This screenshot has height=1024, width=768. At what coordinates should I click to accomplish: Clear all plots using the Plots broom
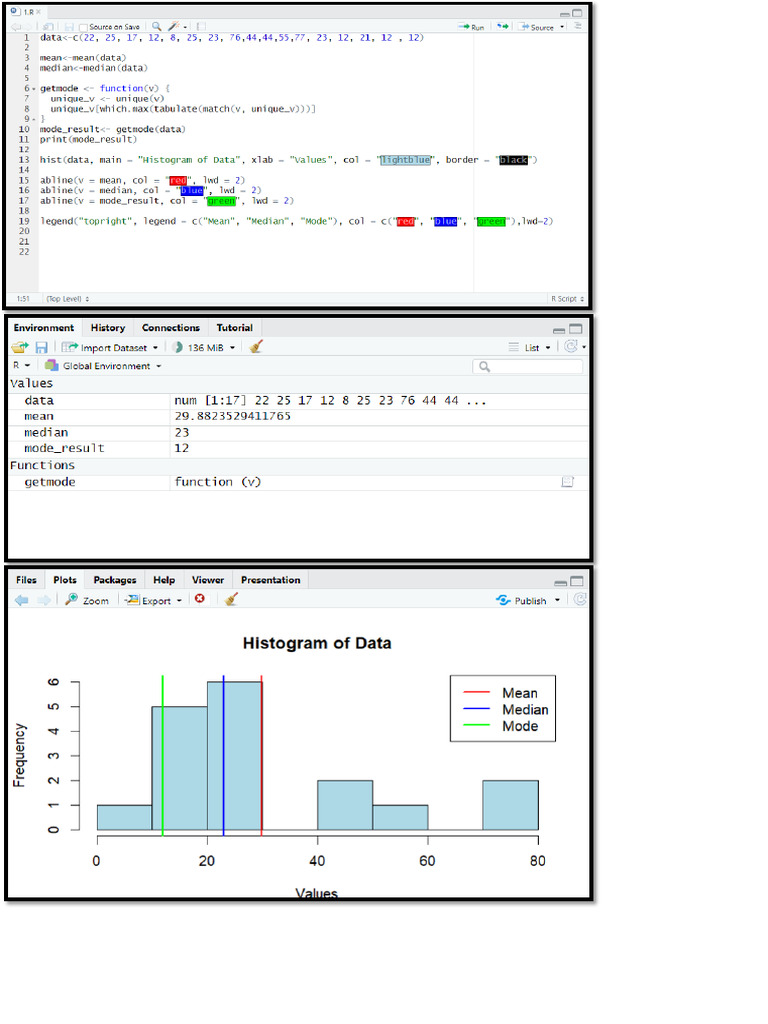coord(231,599)
